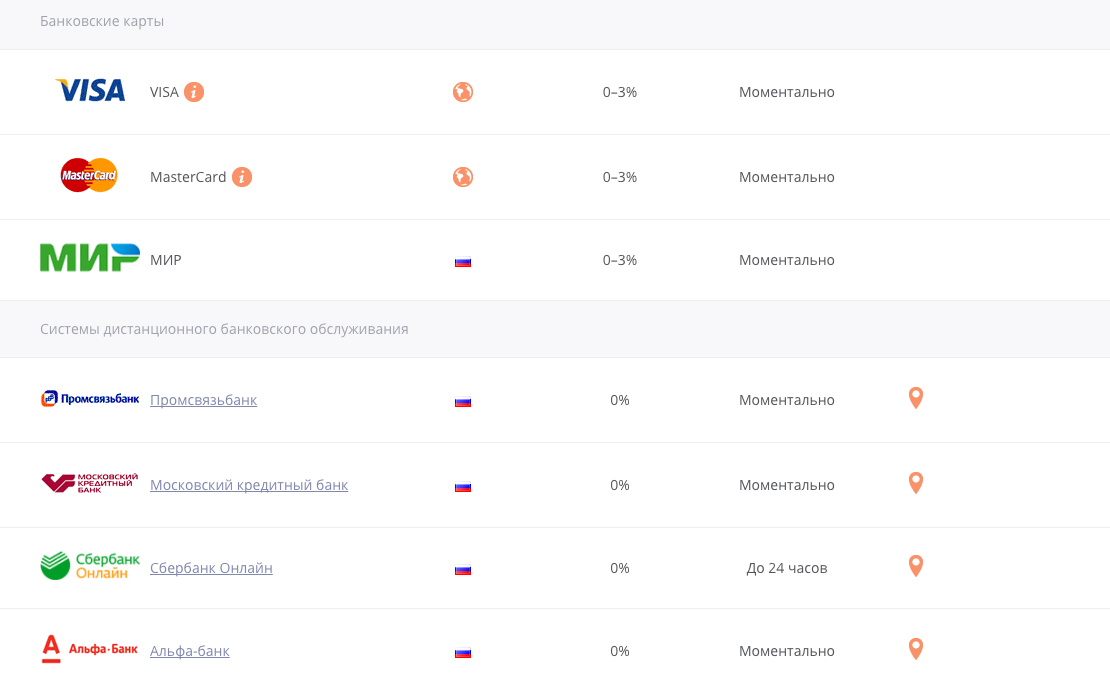1110x688 pixels.
Task: Click the green МИР card logo
Action: (90, 258)
